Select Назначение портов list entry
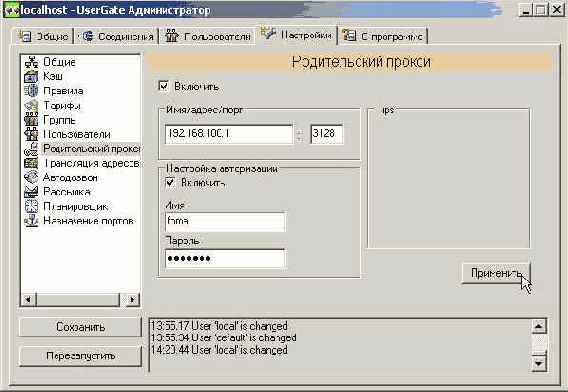 (x=89, y=221)
